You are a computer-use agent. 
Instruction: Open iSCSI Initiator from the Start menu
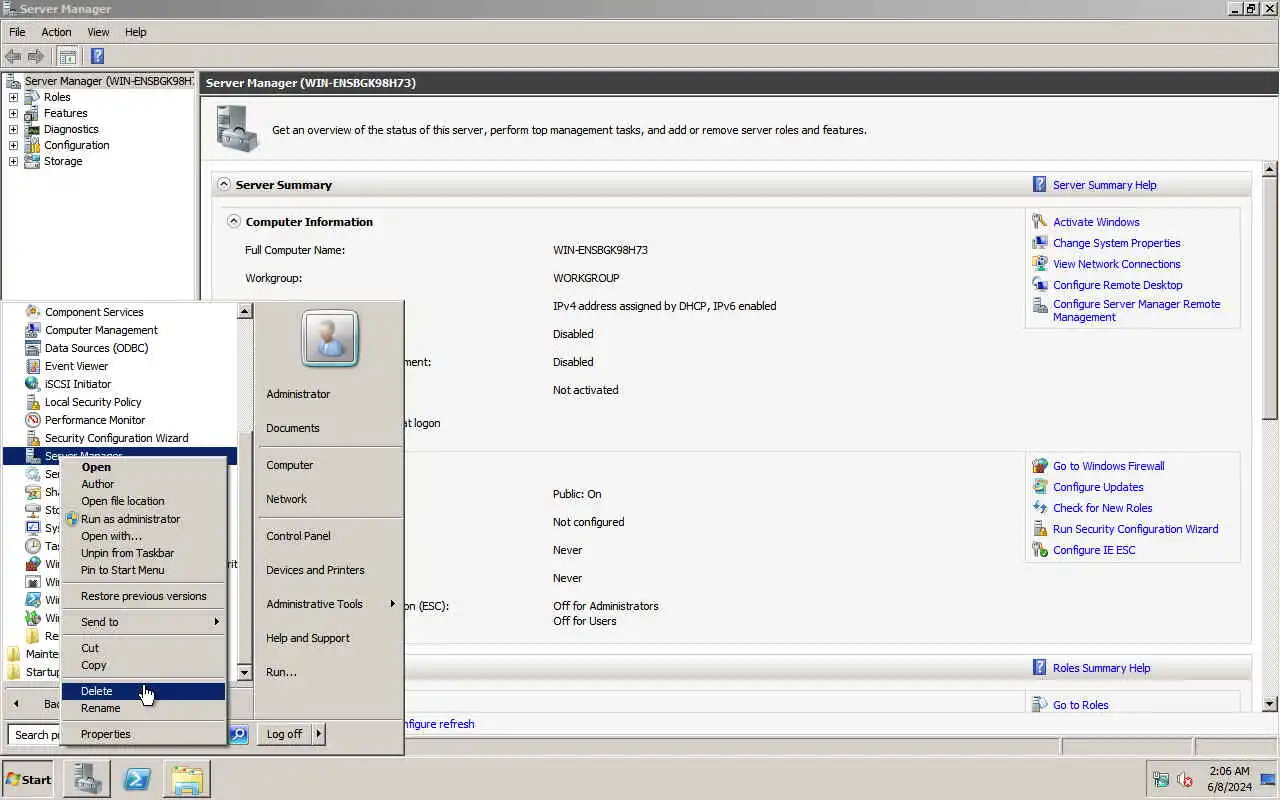(x=78, y=384)
